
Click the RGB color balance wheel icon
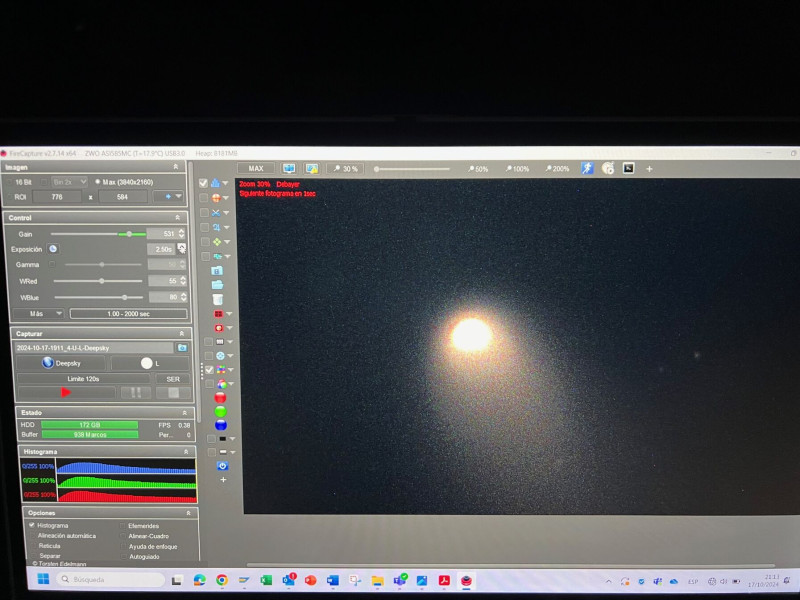click(221, 383)
